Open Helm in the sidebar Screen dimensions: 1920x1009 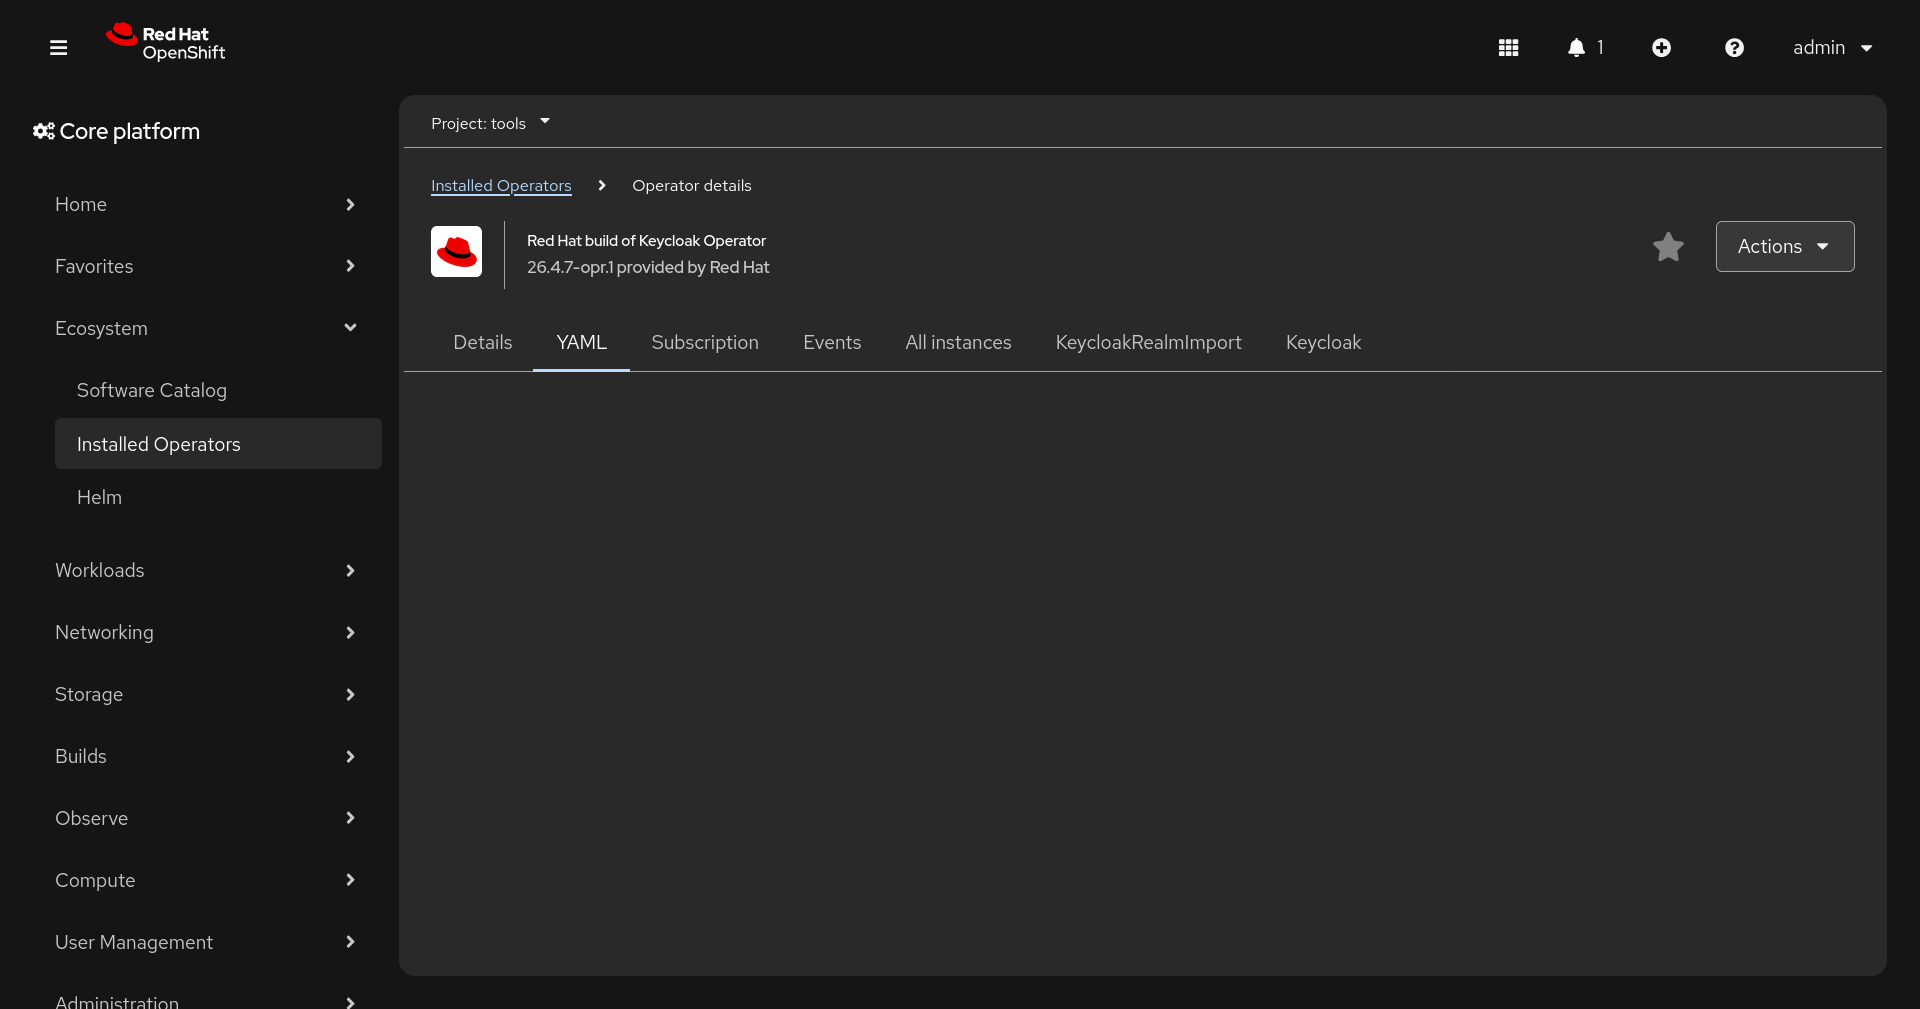(218, 498)
